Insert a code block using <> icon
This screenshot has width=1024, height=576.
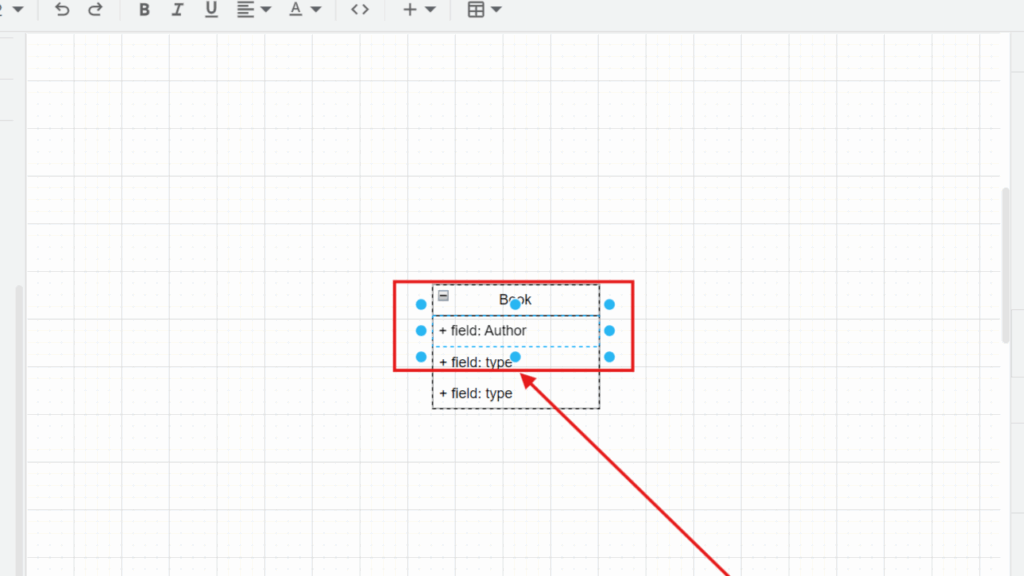(360, 9)
